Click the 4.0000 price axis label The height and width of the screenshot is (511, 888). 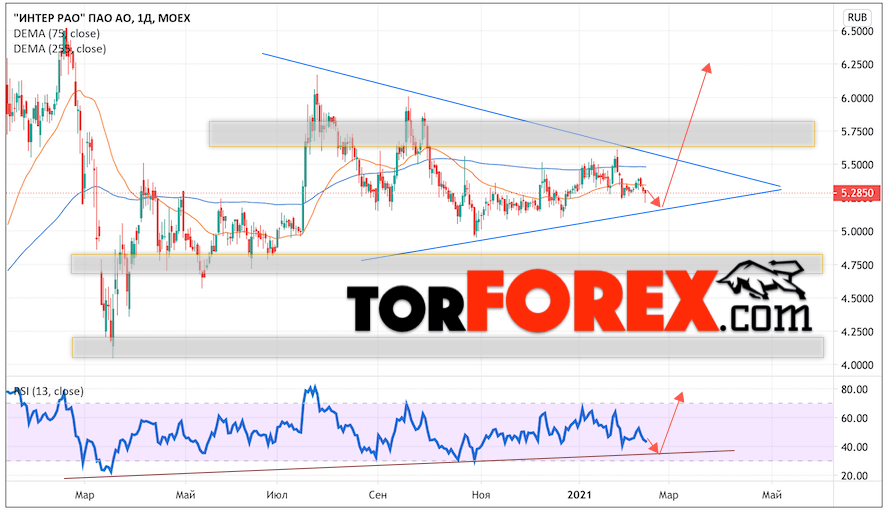tap(857, 365)
